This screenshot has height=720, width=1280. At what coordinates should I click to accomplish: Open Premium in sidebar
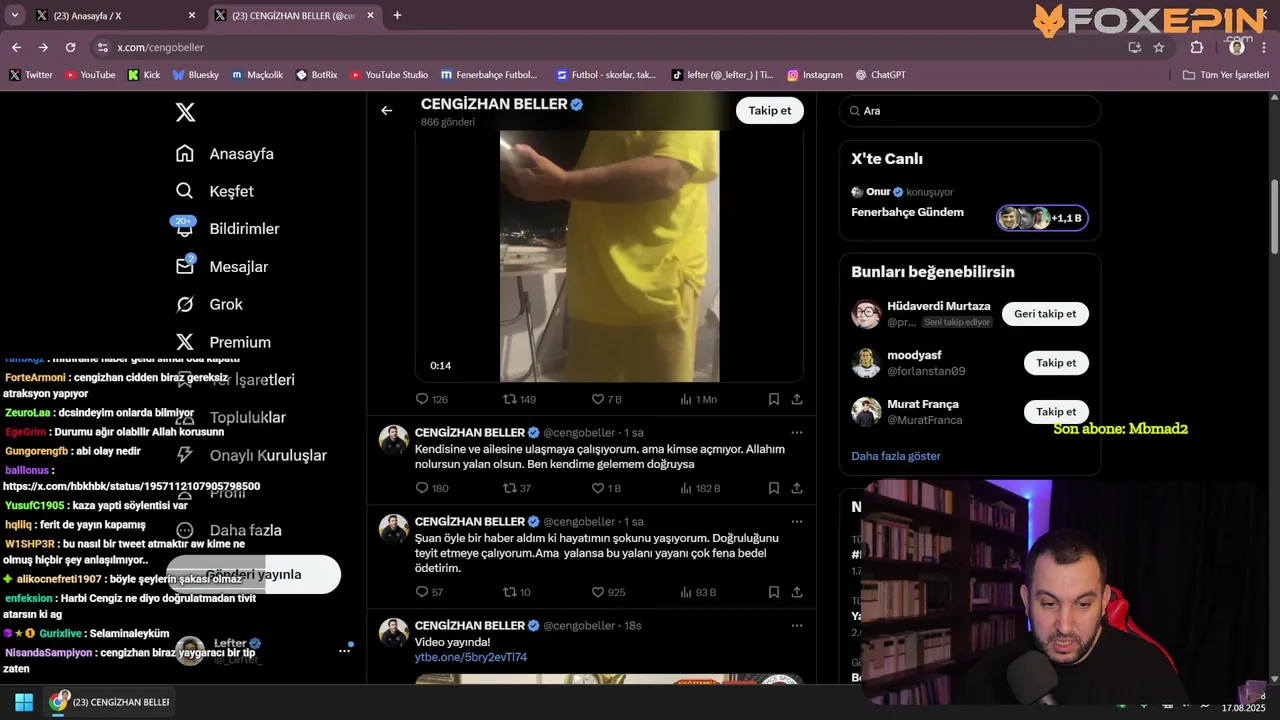tap(223, 342)
